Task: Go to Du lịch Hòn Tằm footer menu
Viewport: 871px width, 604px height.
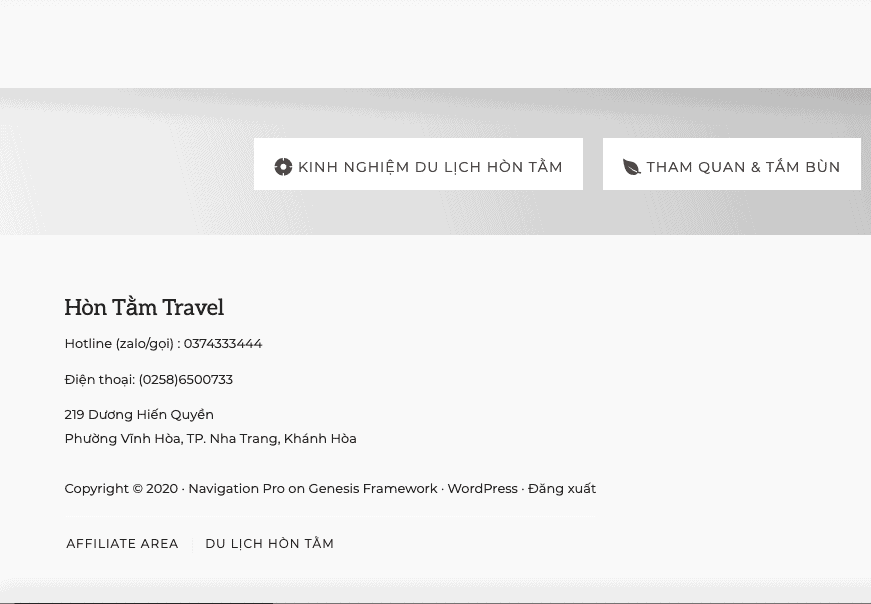Action: 269,544
